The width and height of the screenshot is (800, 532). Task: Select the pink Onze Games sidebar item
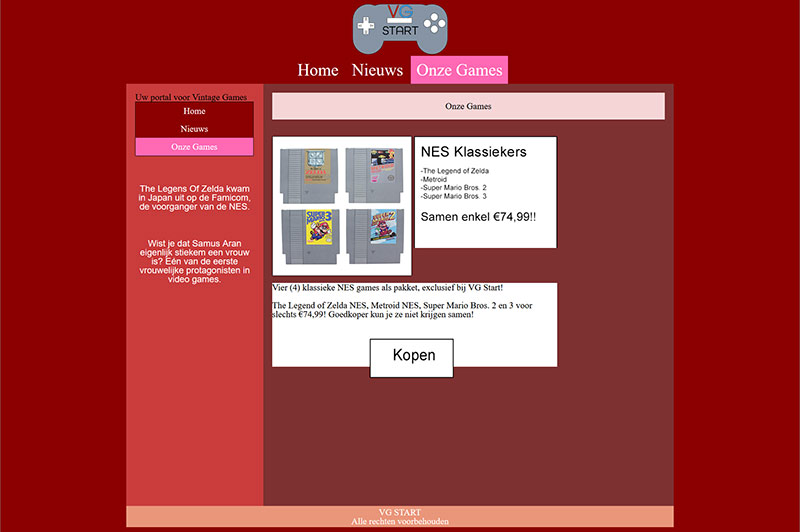pyautogui.click(x=194, y=147)
